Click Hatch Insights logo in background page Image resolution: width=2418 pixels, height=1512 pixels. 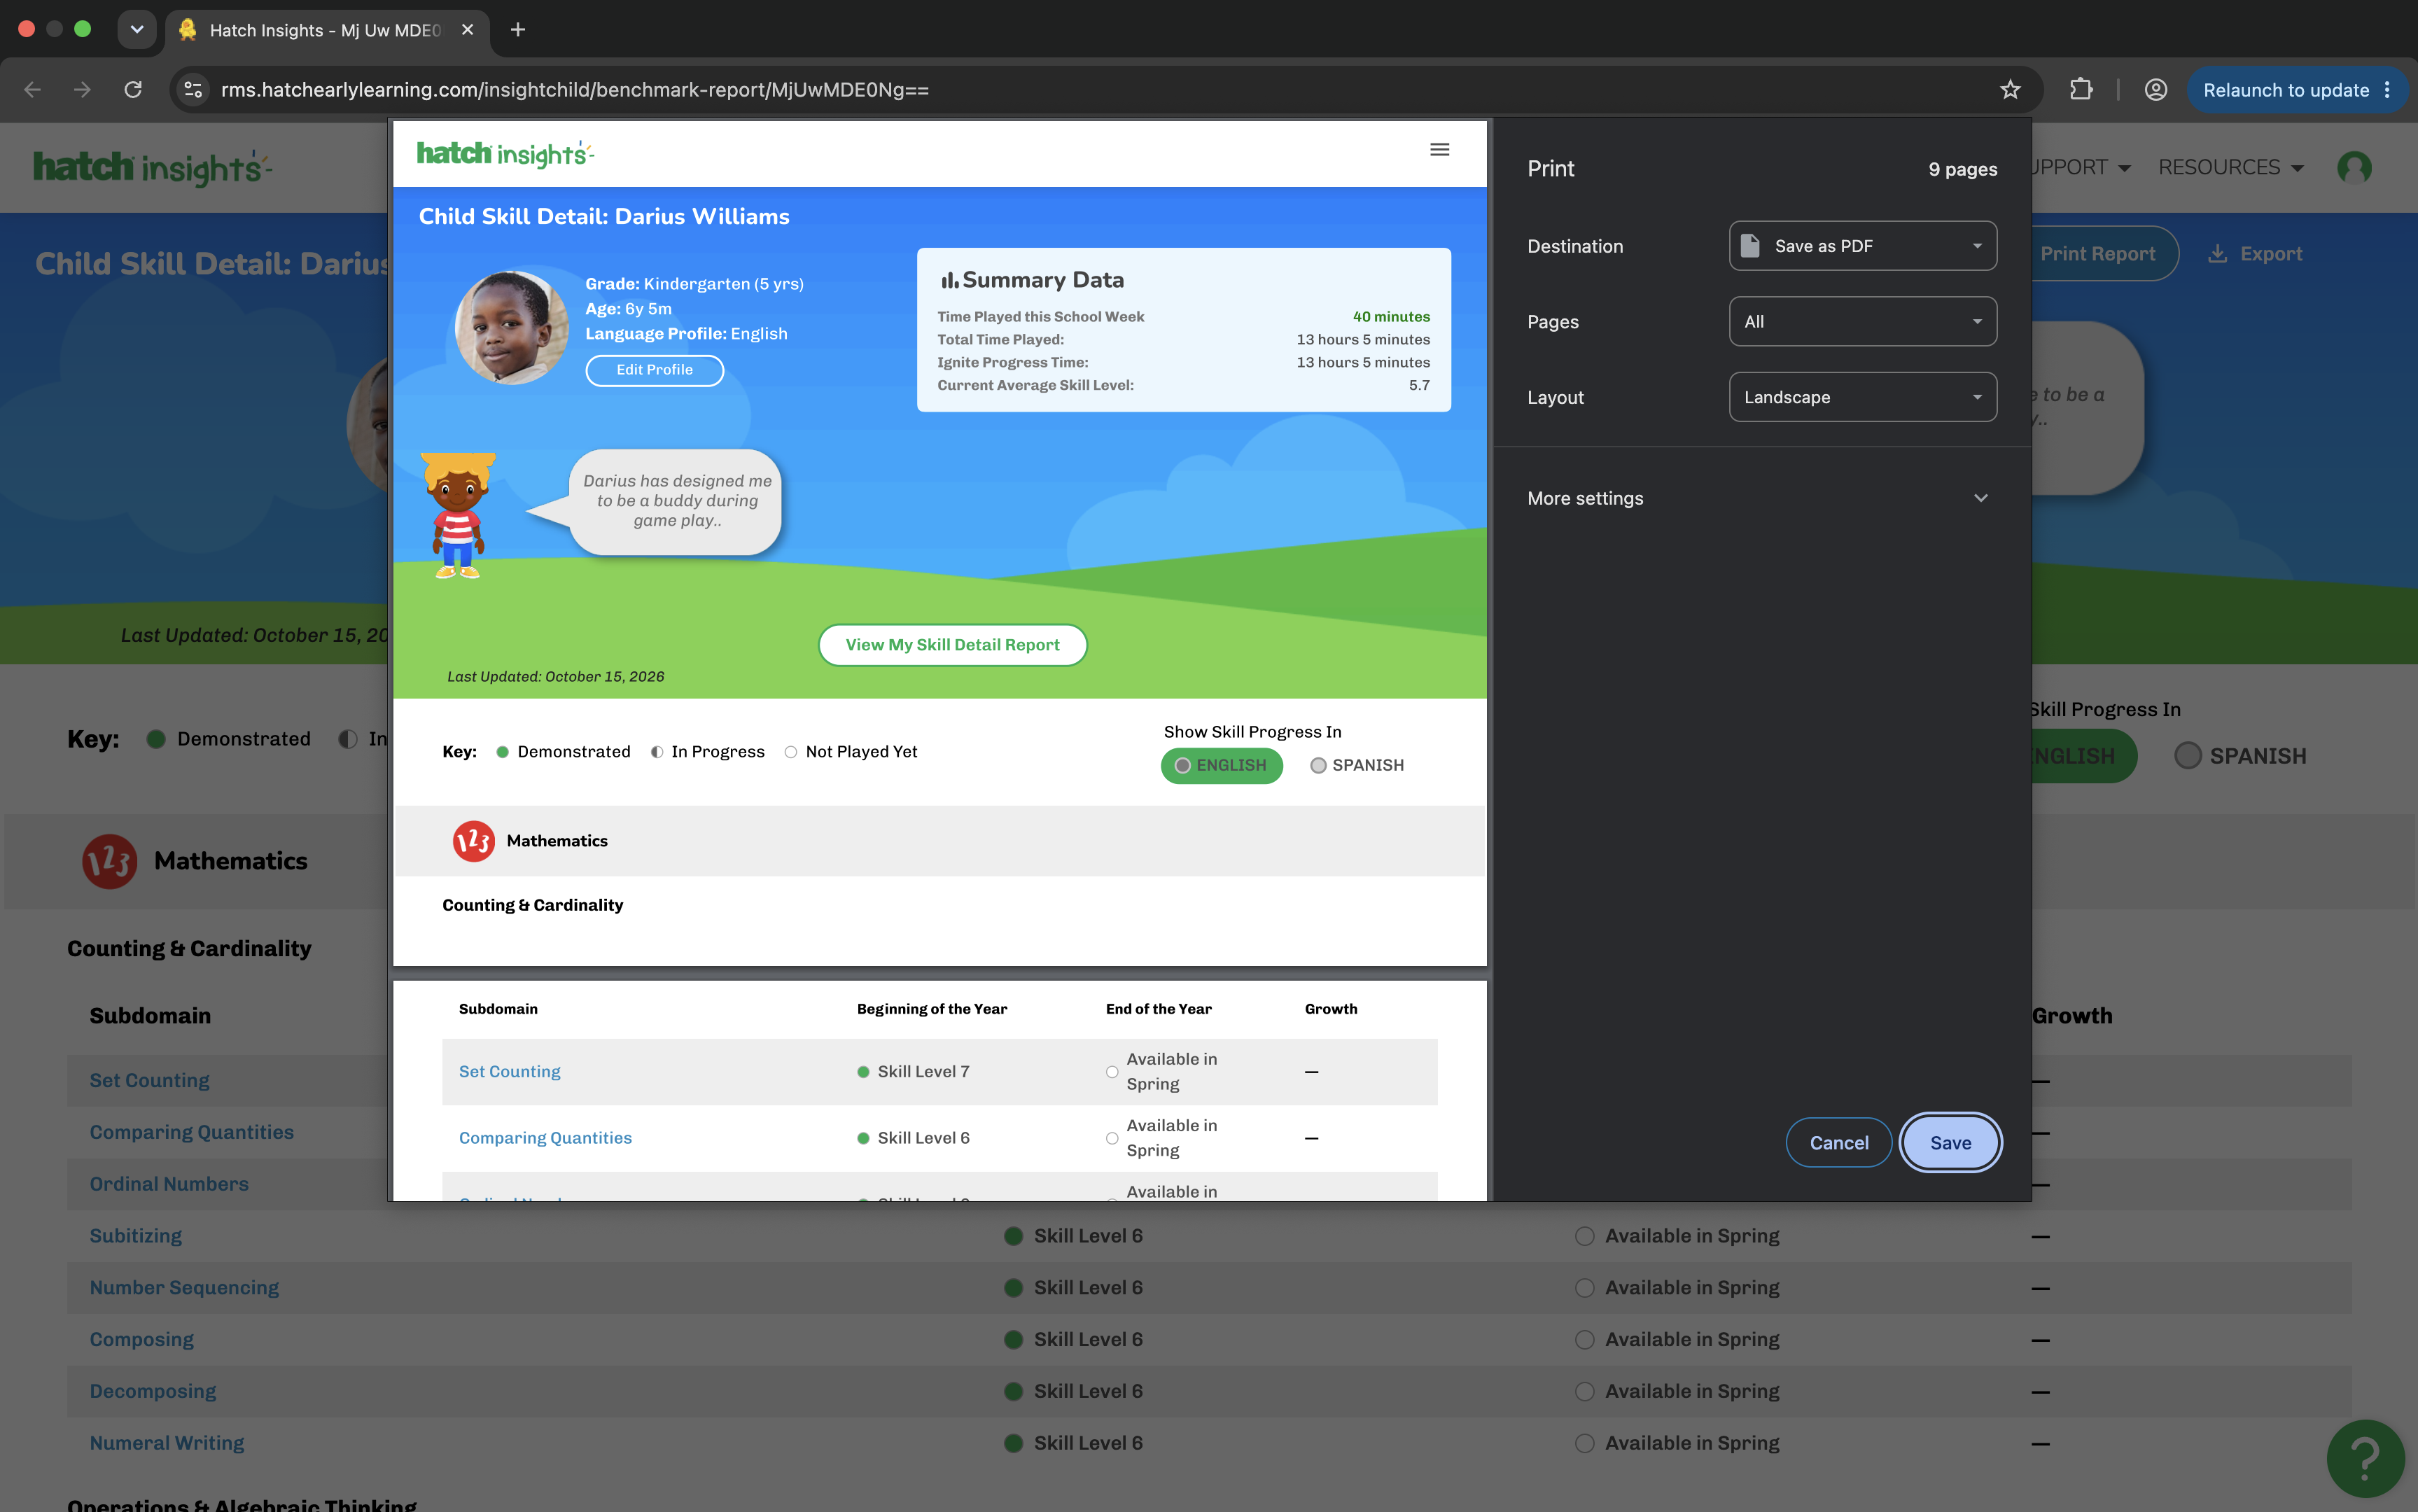pos(152,167)
